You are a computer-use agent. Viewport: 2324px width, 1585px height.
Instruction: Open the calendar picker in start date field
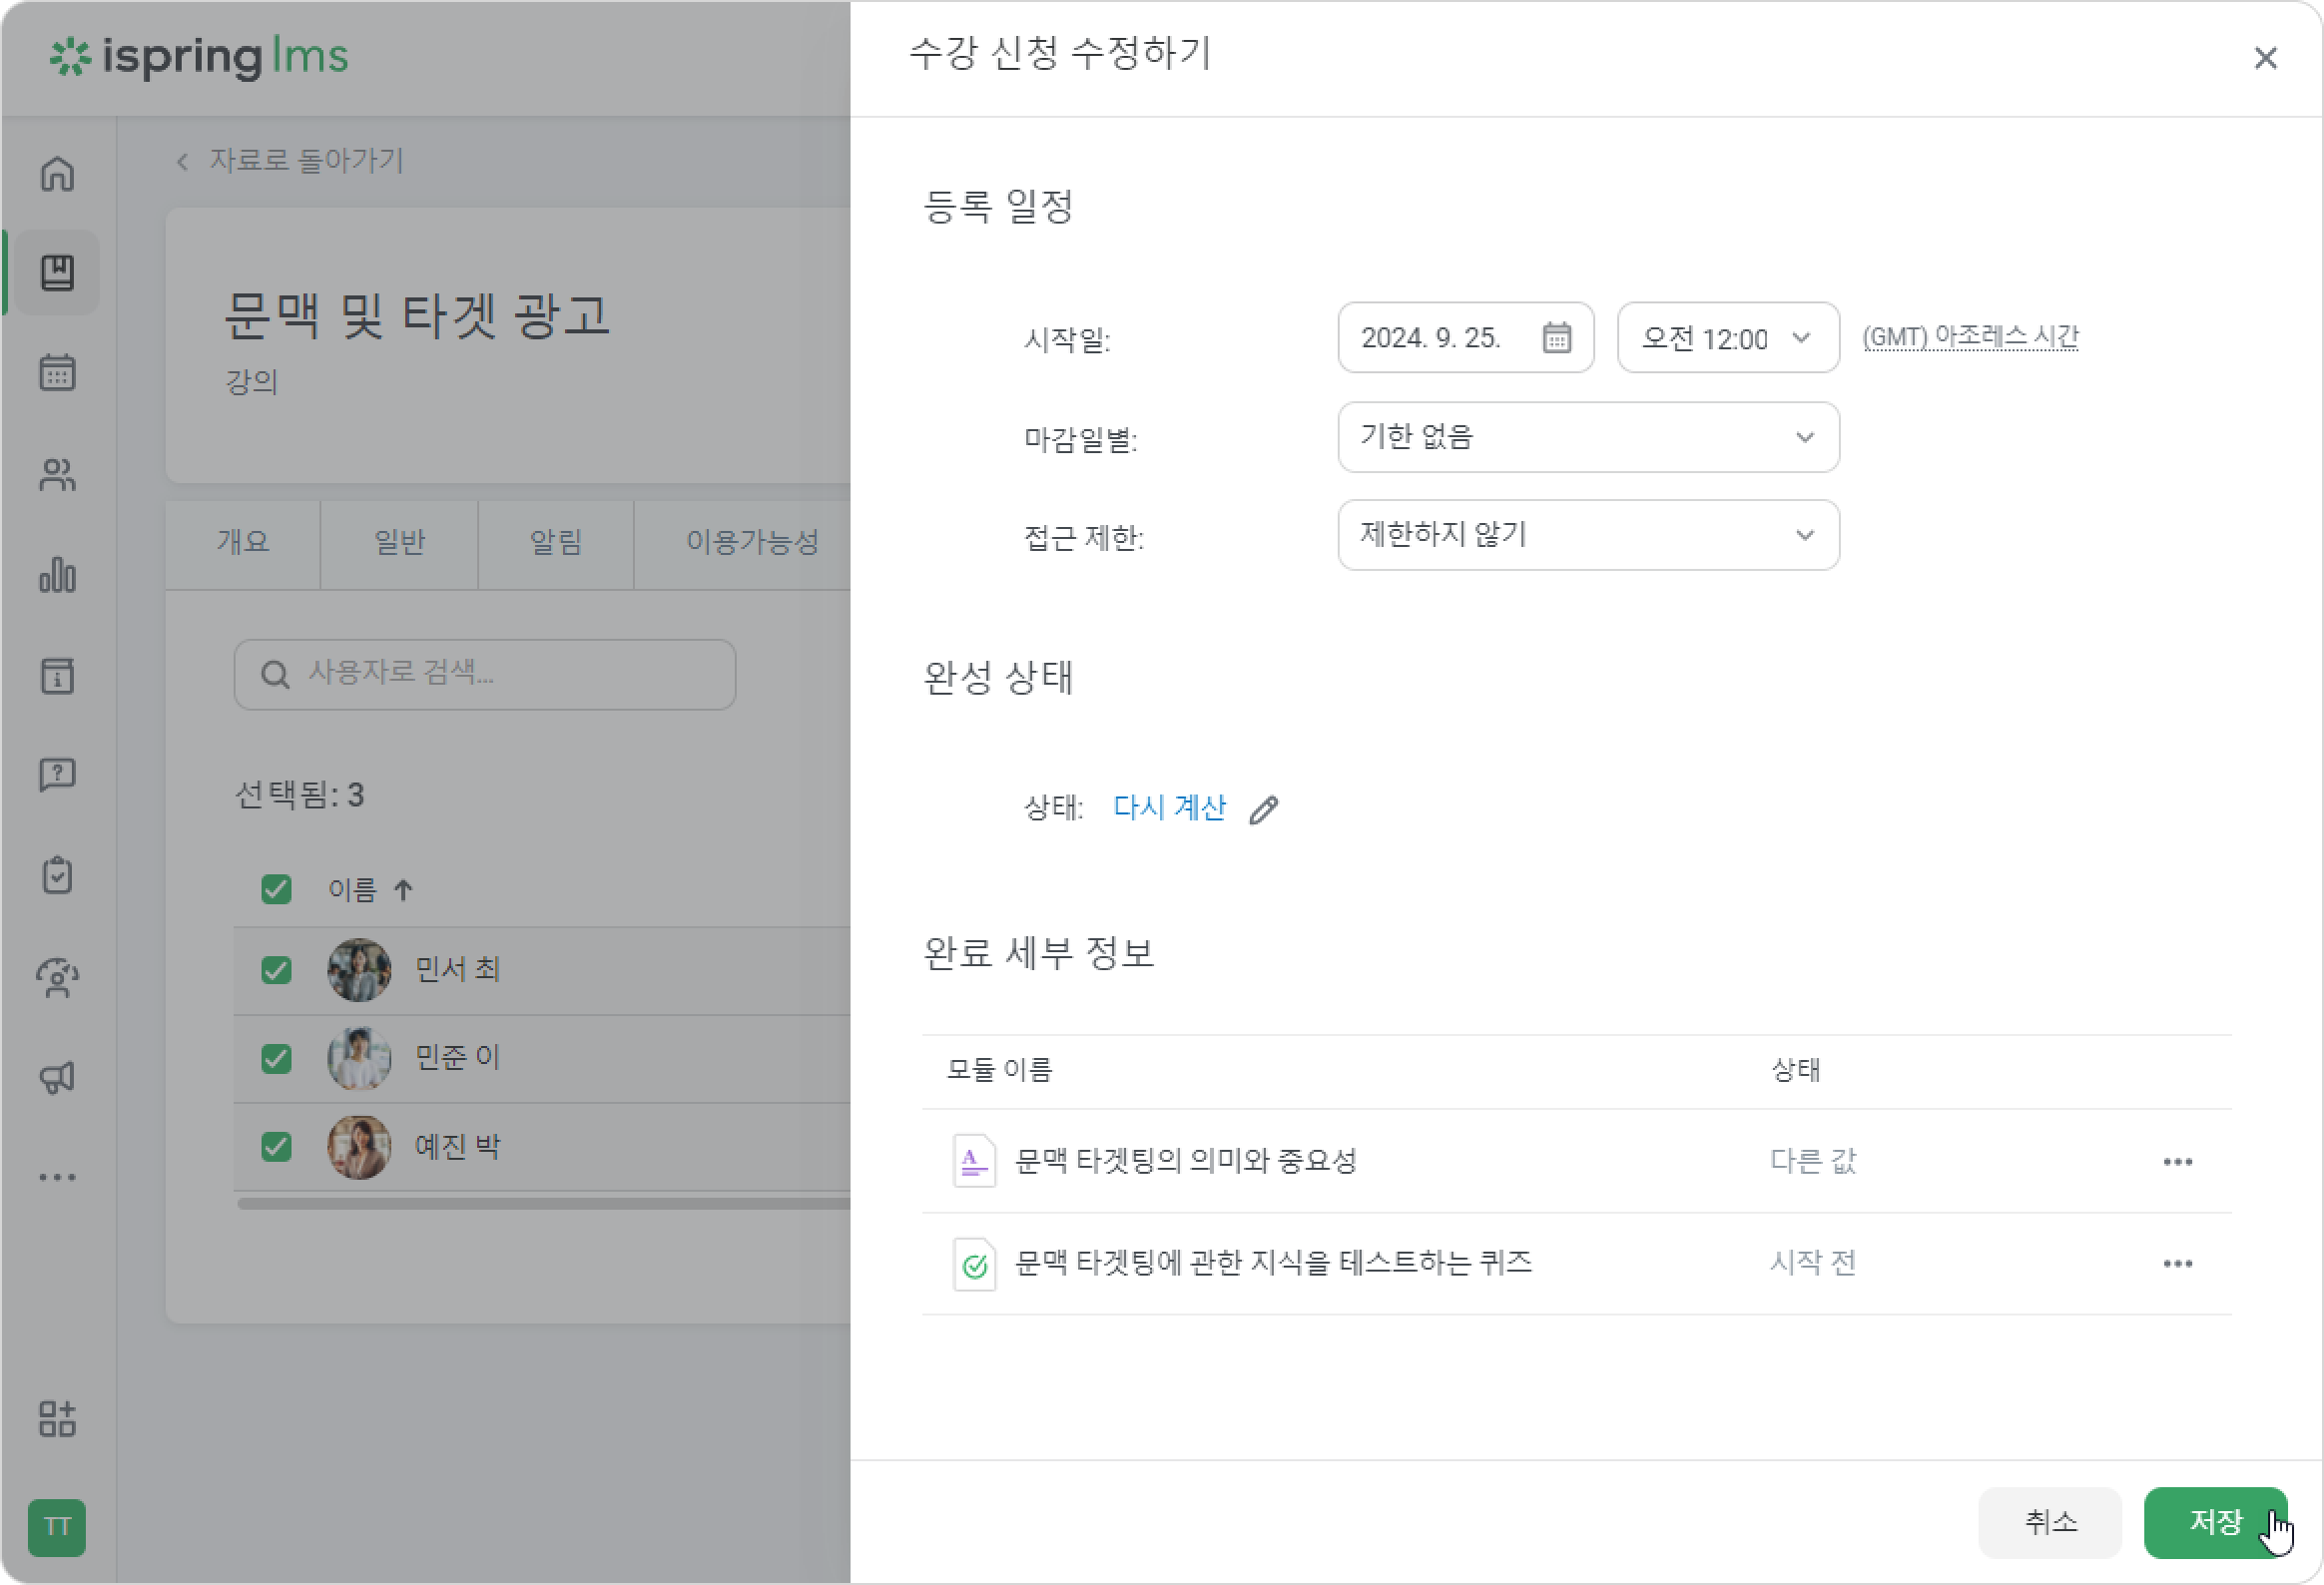click(1556, 338)
